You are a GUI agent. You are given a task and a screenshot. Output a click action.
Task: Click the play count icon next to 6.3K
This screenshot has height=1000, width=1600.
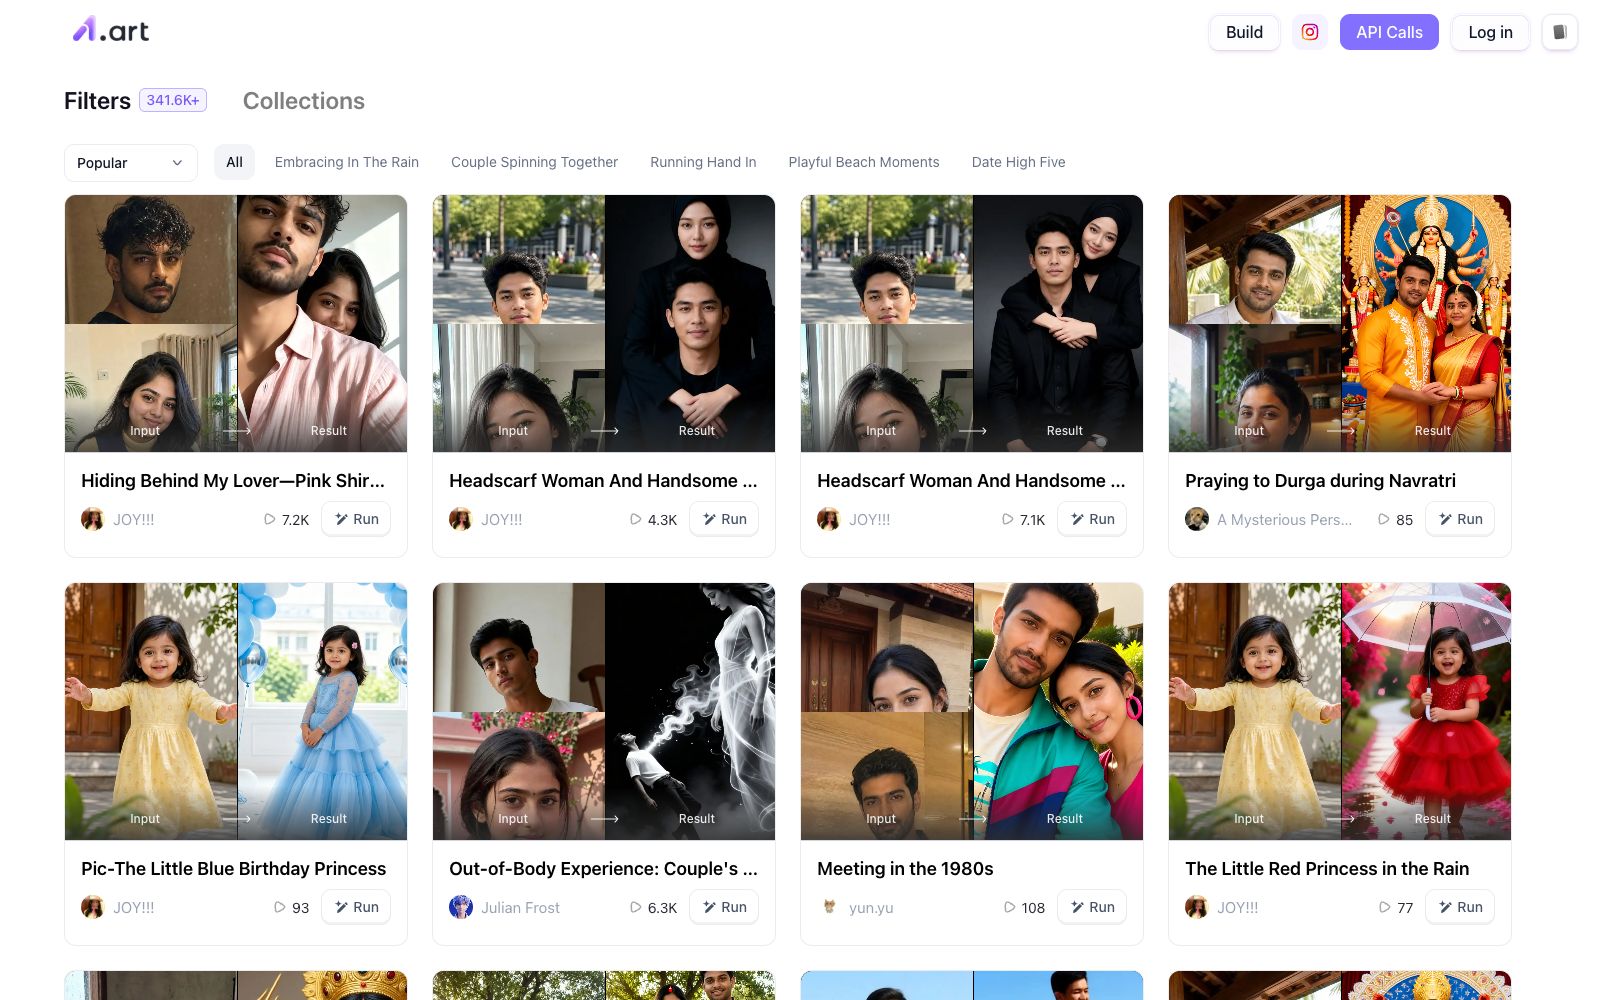635,907
